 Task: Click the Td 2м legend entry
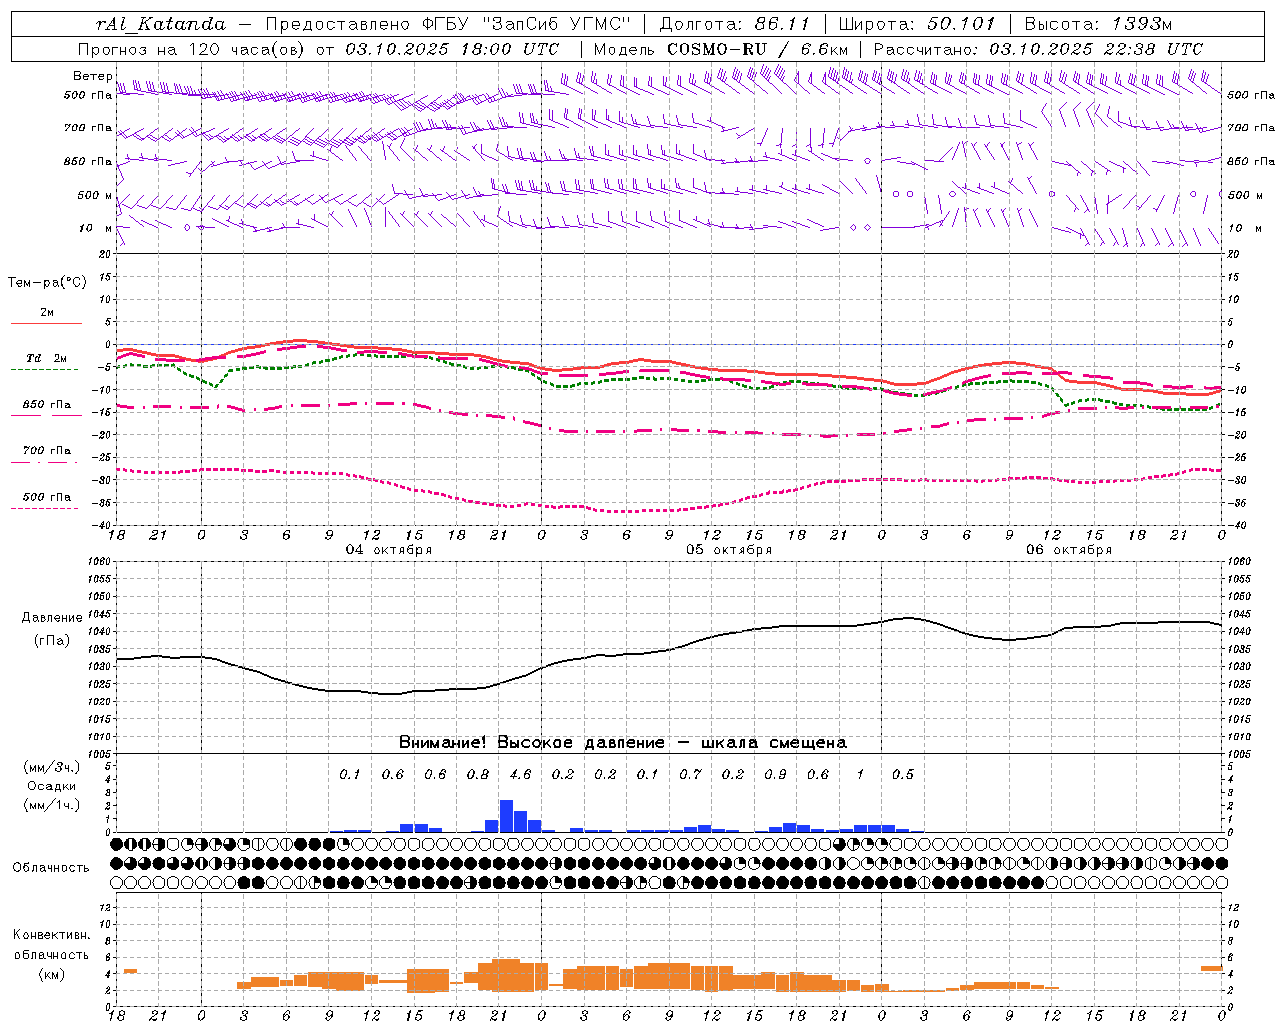(x=46, y=358)
